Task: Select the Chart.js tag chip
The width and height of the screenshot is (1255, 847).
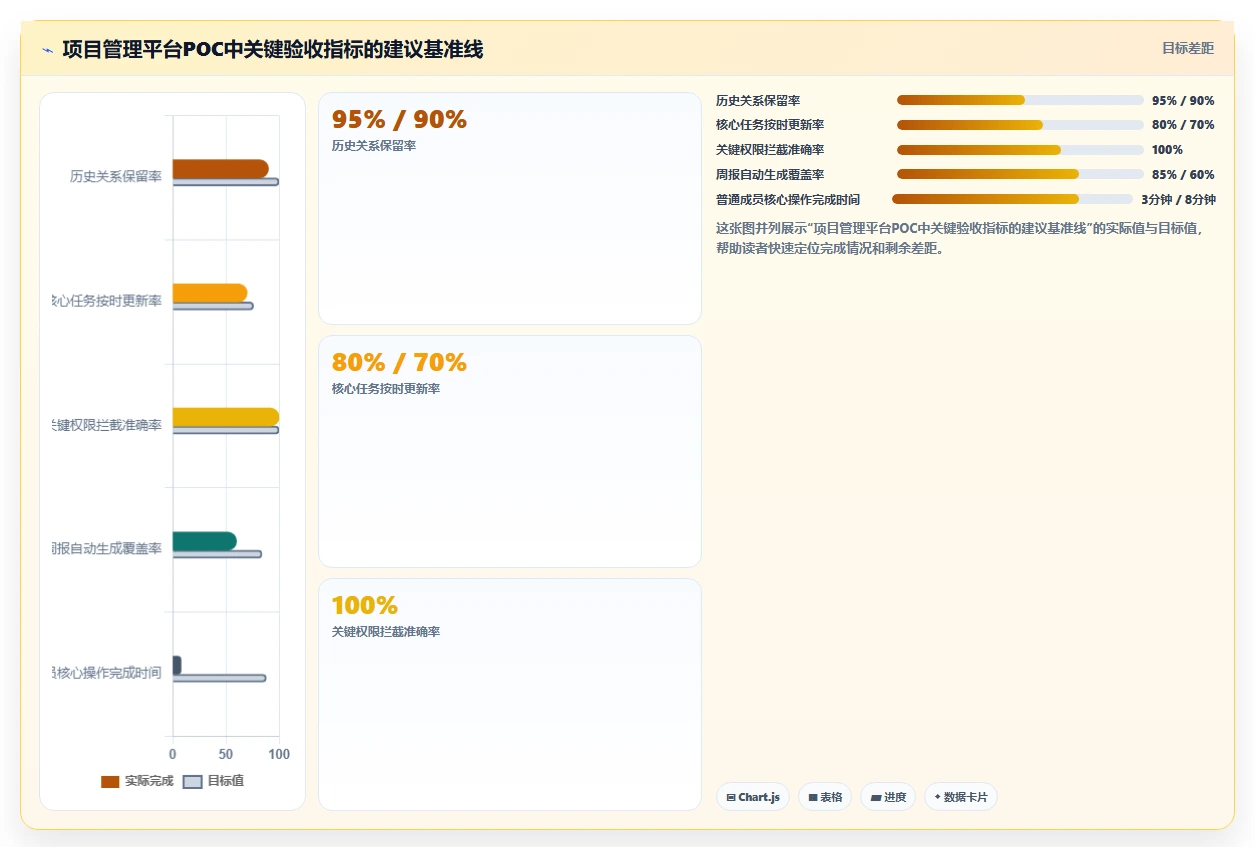Action: 753,797
